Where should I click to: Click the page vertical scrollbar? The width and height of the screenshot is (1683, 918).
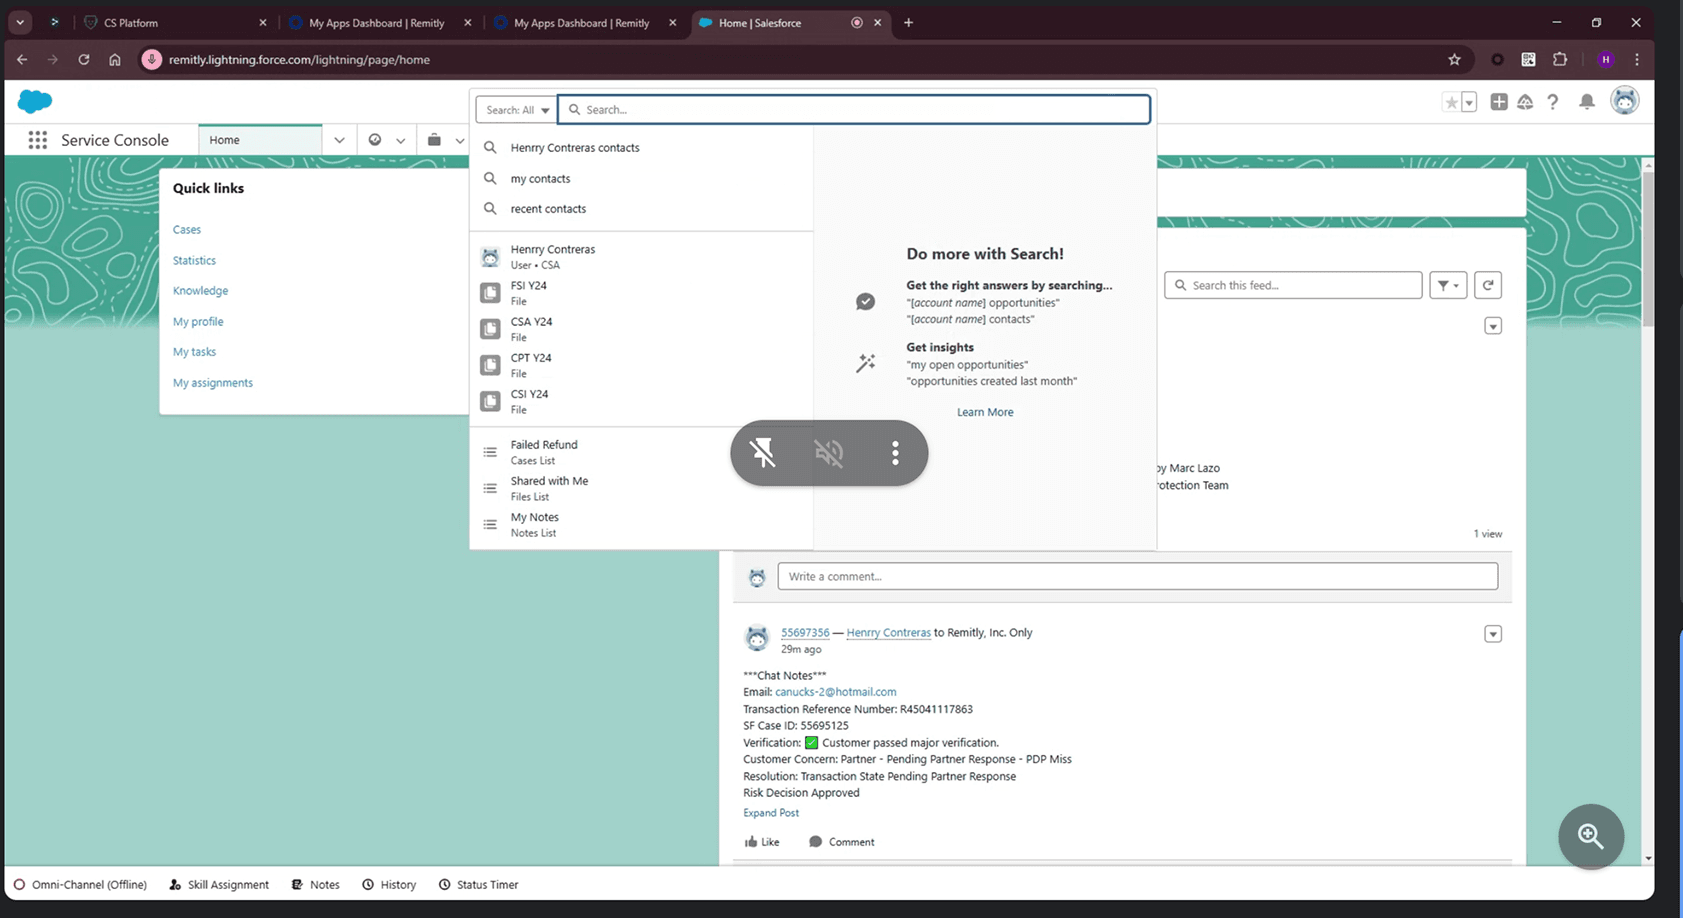tap(1648, 250)
